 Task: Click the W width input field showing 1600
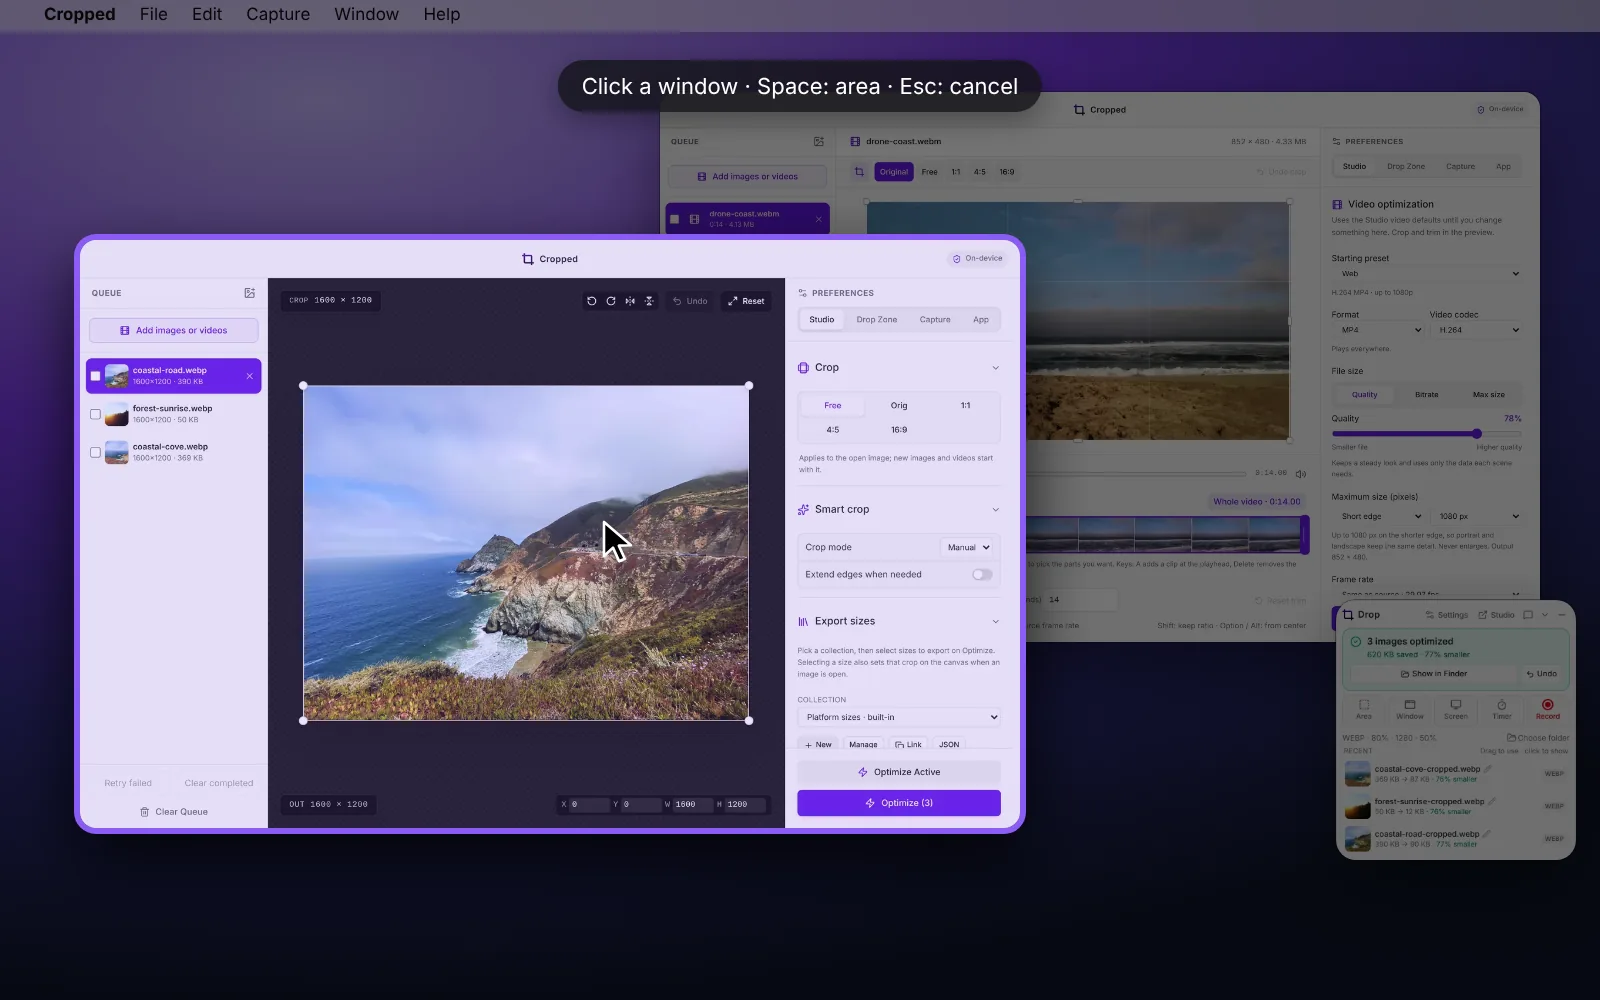pyautogui.click(x=691, y=804)
